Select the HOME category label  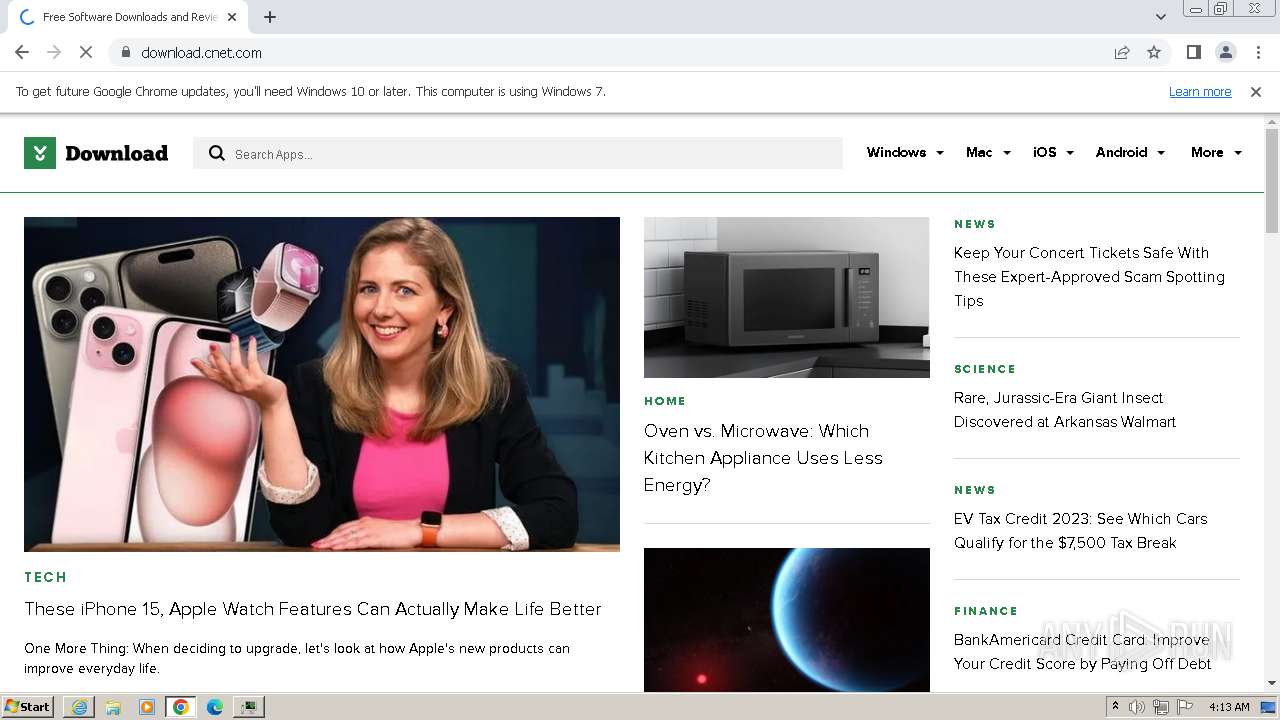pos(665,401)
